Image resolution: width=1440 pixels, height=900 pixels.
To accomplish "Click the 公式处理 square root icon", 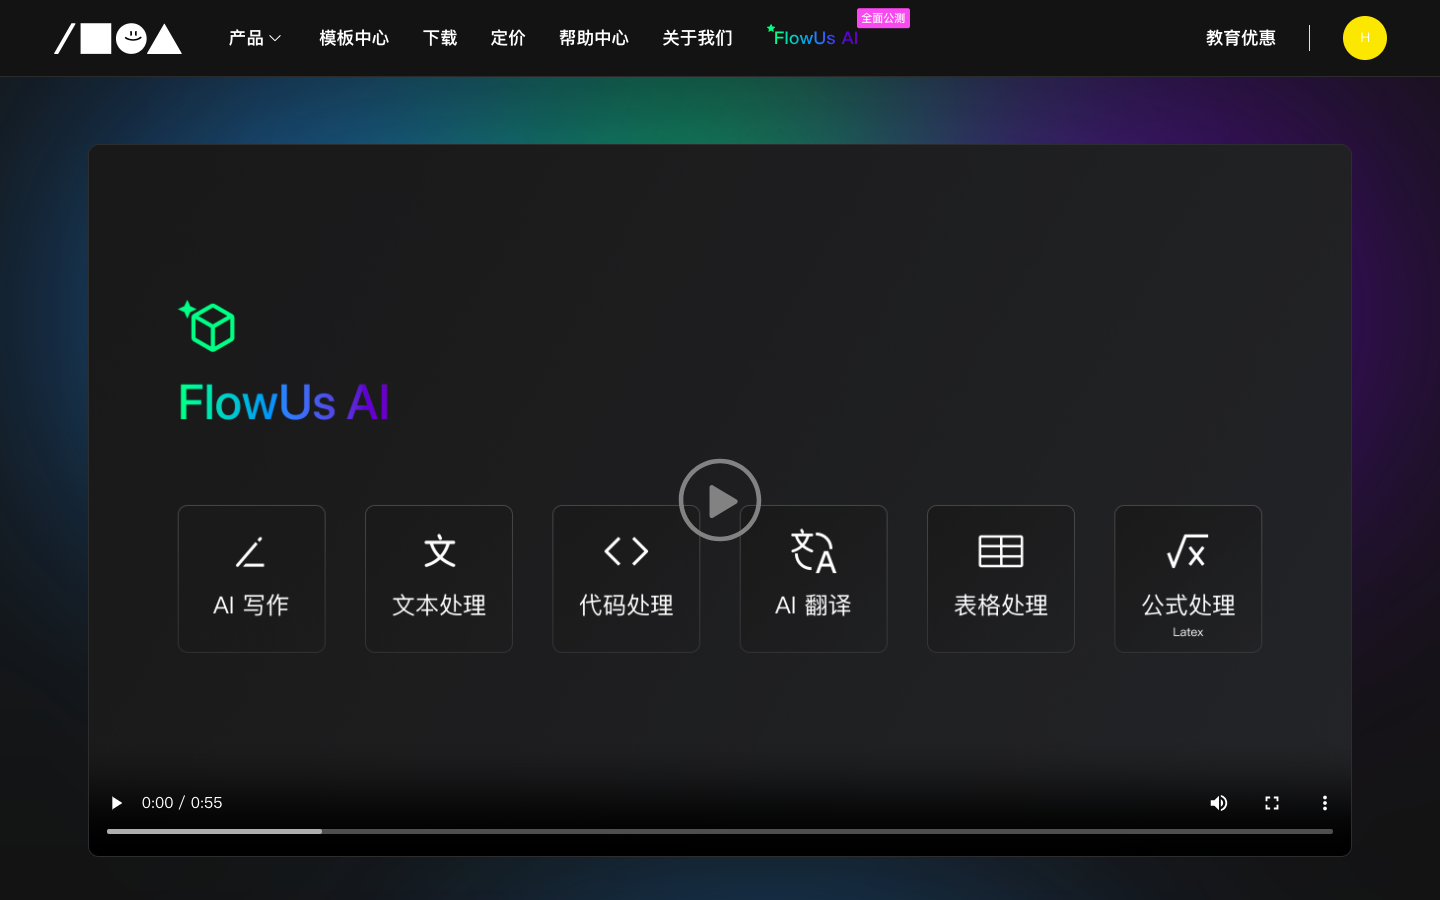I will pos(1188,551).
